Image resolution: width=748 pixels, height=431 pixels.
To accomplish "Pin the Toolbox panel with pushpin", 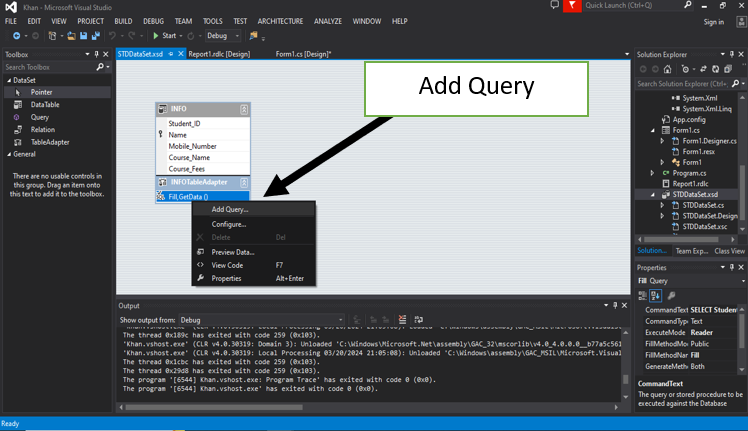I will point(96,54).
